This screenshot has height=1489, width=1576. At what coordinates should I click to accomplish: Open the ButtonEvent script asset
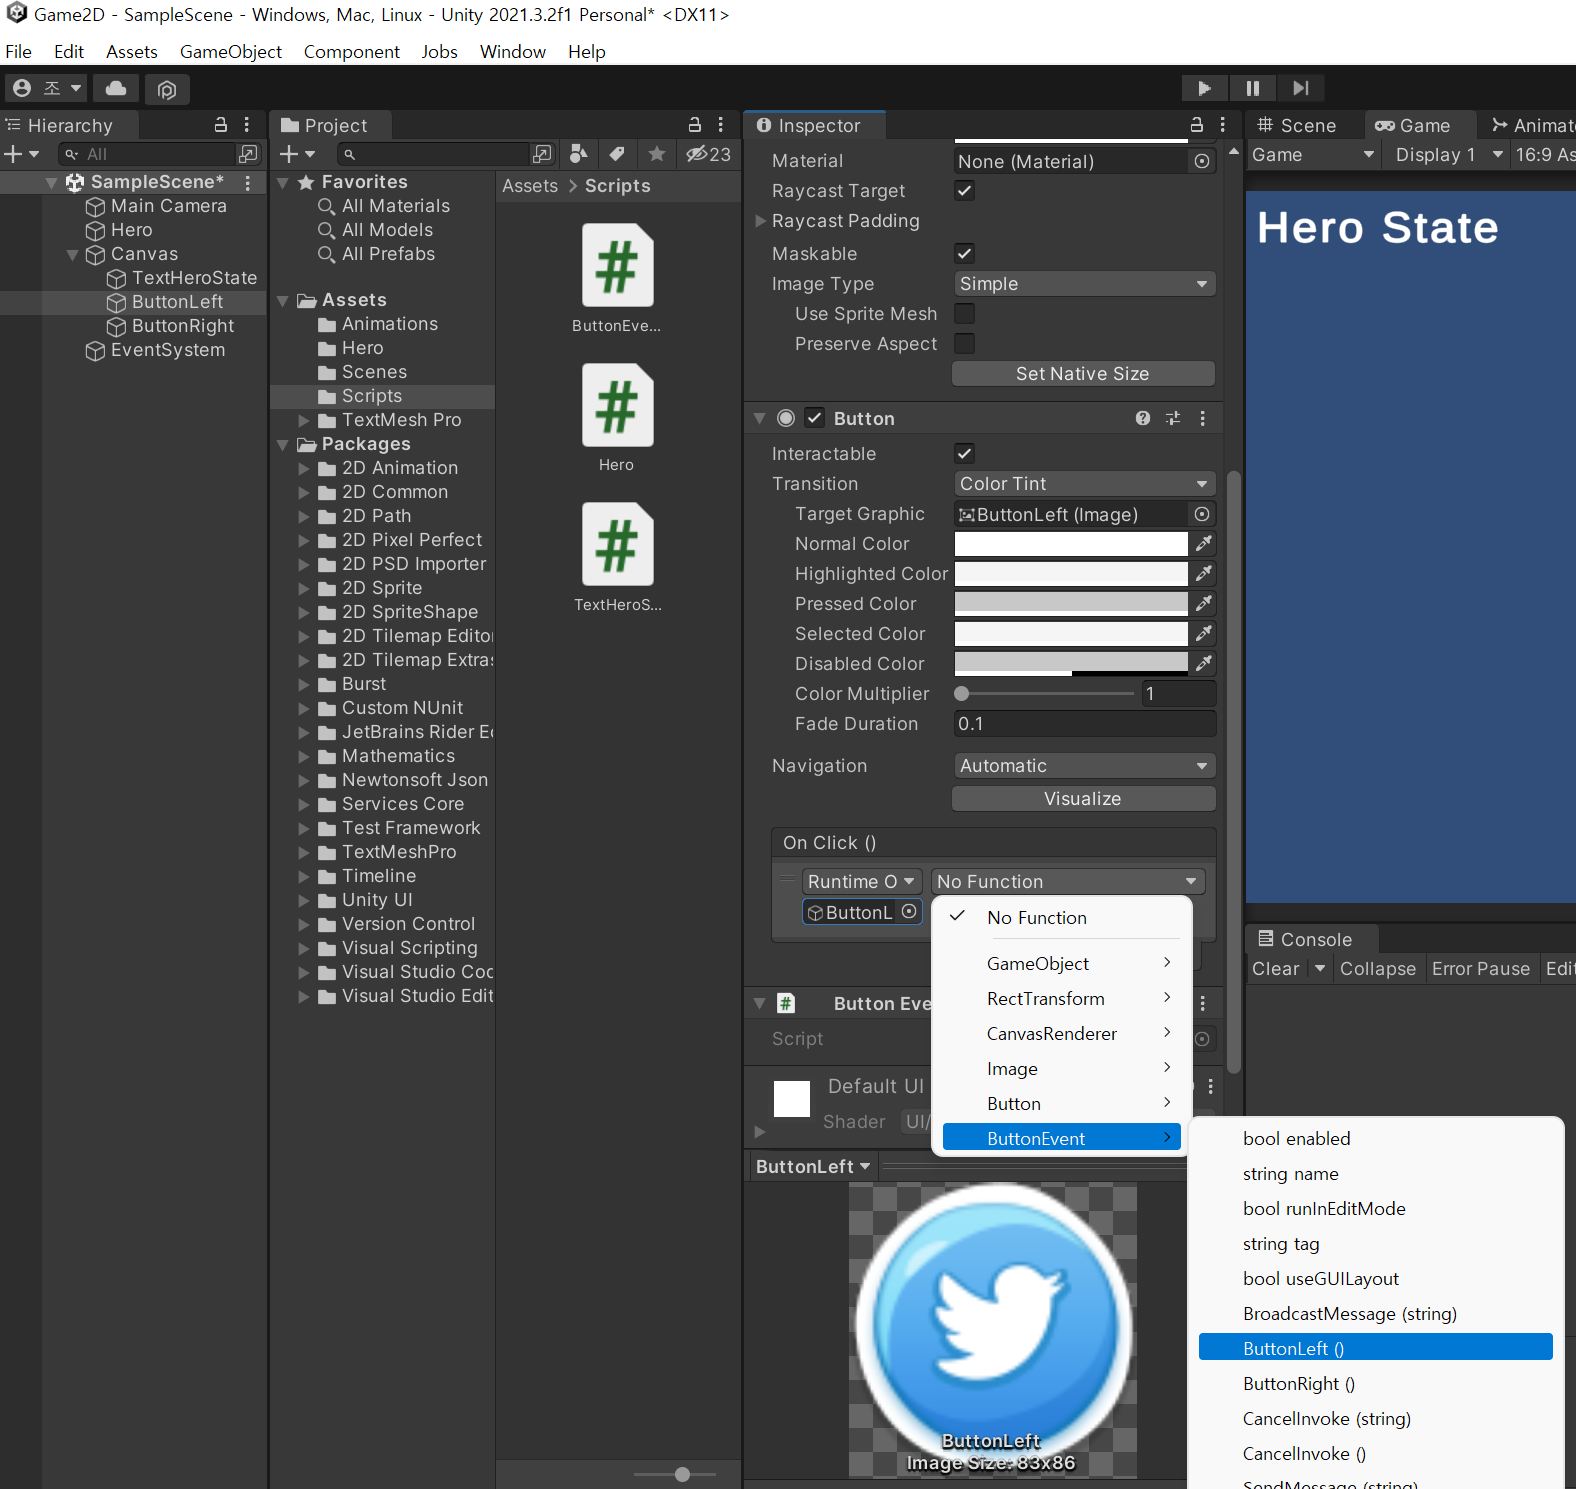tap(617, 279)
